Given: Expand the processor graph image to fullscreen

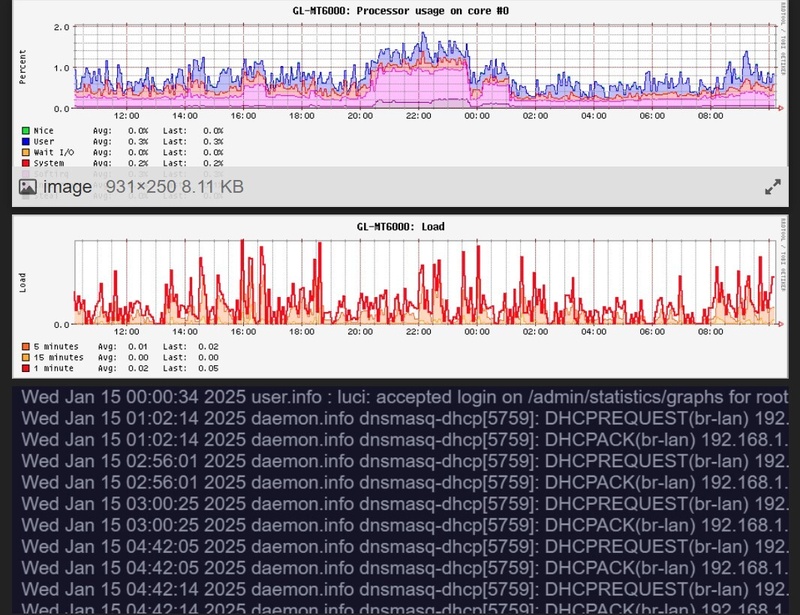Looking at the screenshot, I should point(772,187).
